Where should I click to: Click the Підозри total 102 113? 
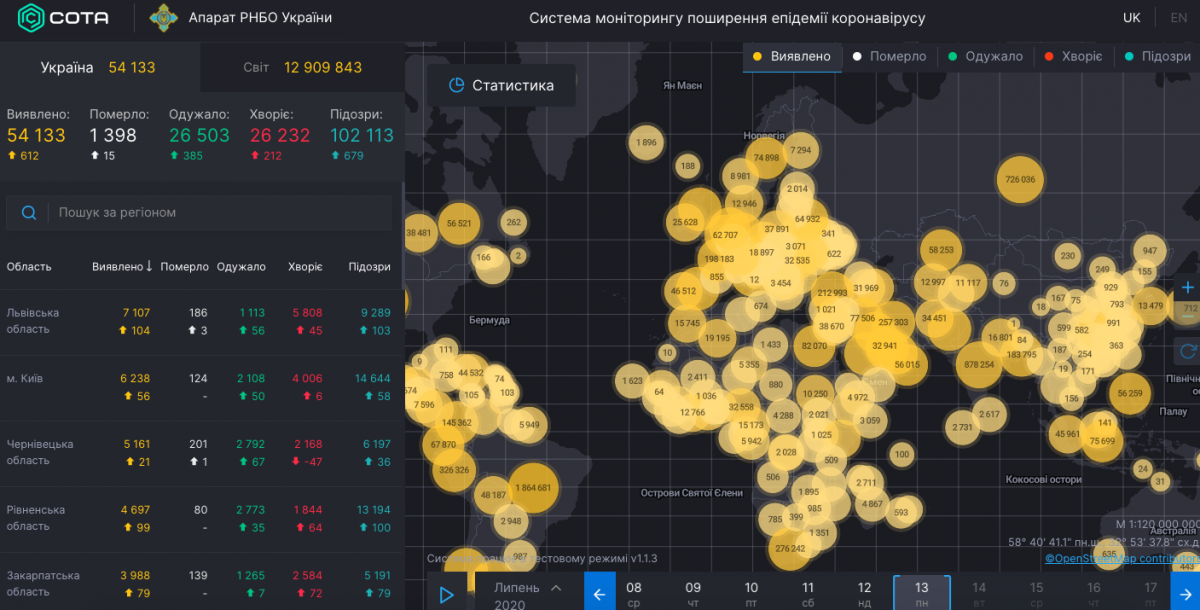tap(362, 135)
